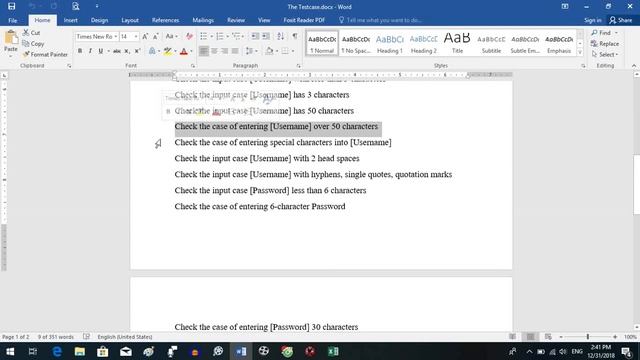Expand the Styles gallery
Image resolution: width=640 pixels, height=360 pixels.
point(580,53)
